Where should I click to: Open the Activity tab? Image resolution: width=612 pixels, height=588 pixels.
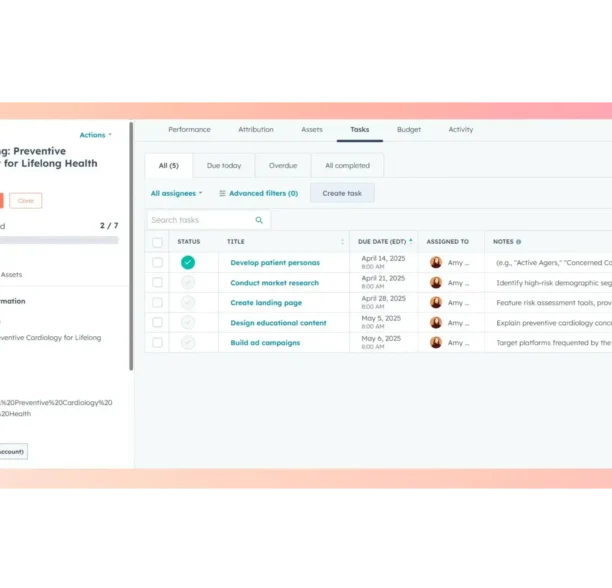(x=461, y=130)
